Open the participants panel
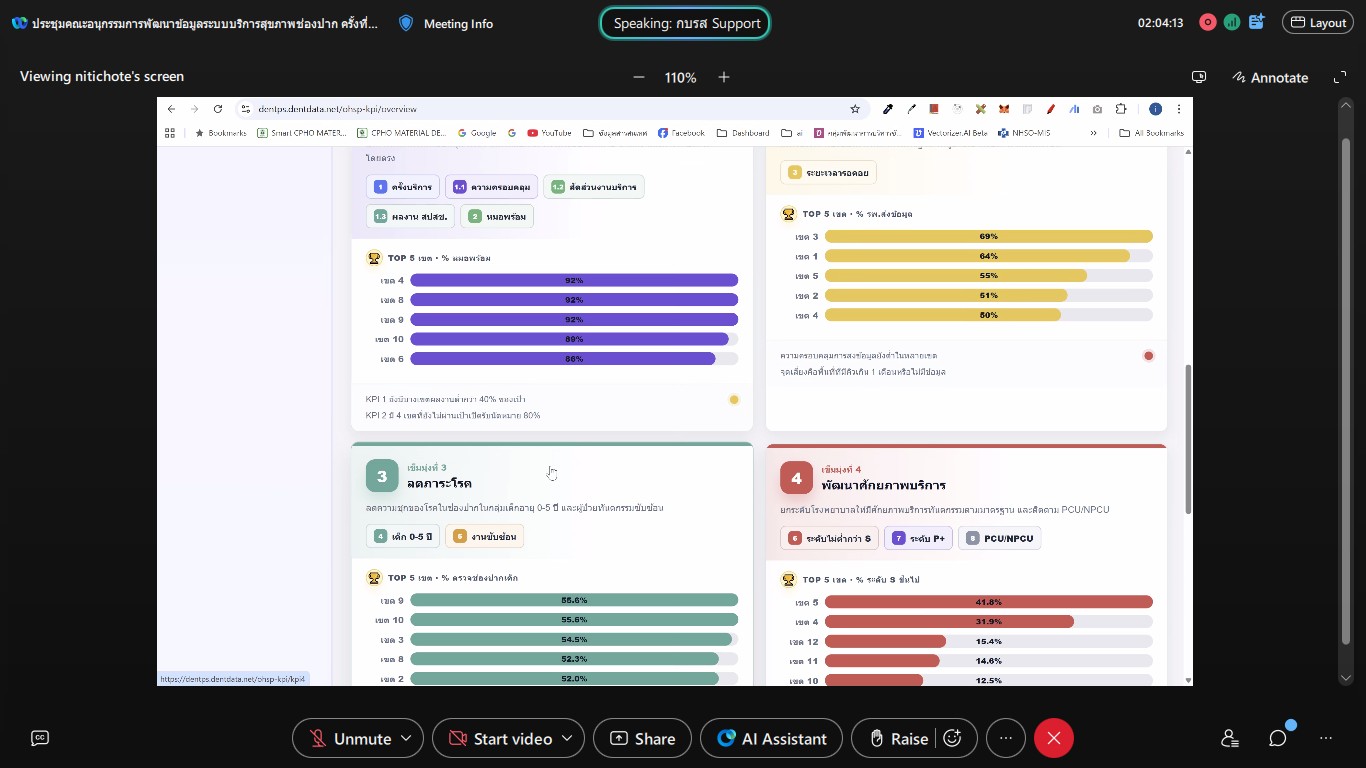This screenshot has width=1366, height=768. click(1230, 739)
